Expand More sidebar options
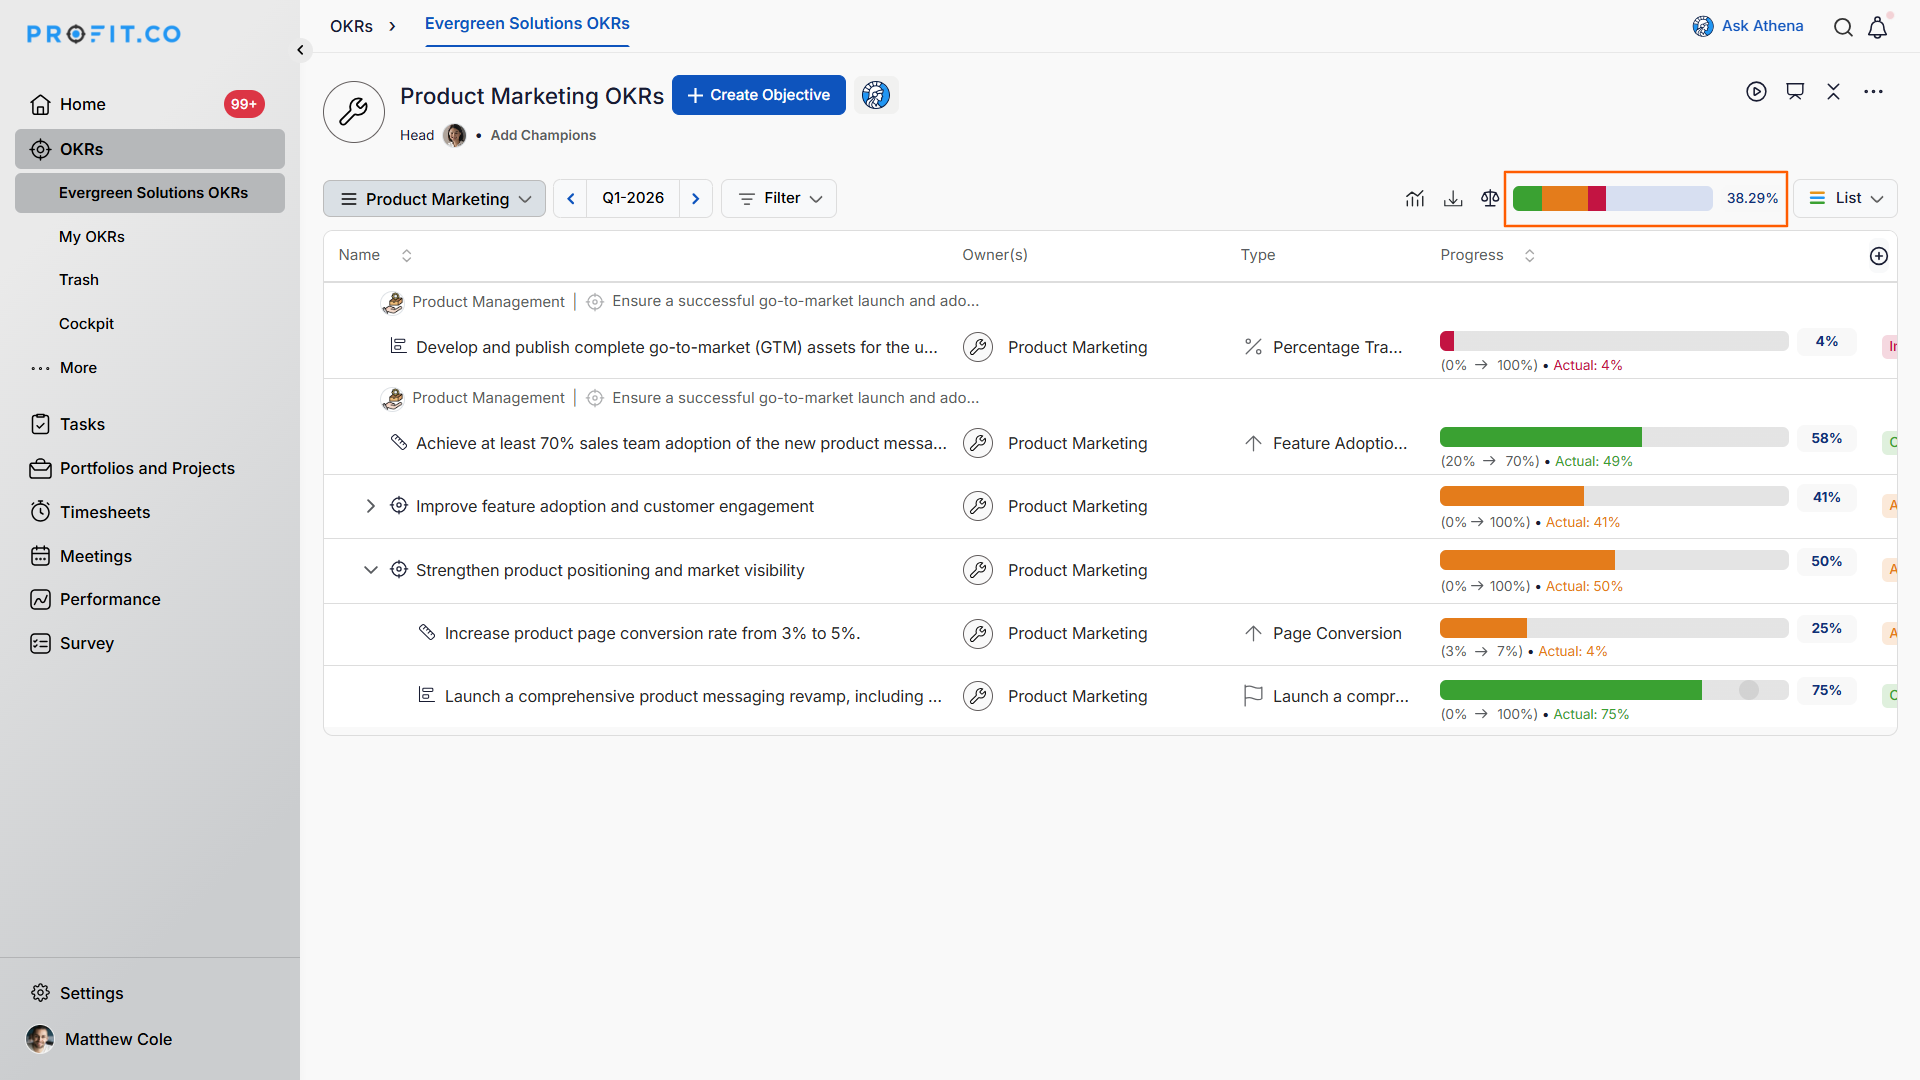This screenshot has height=1080, width=1920. (64, 368)
